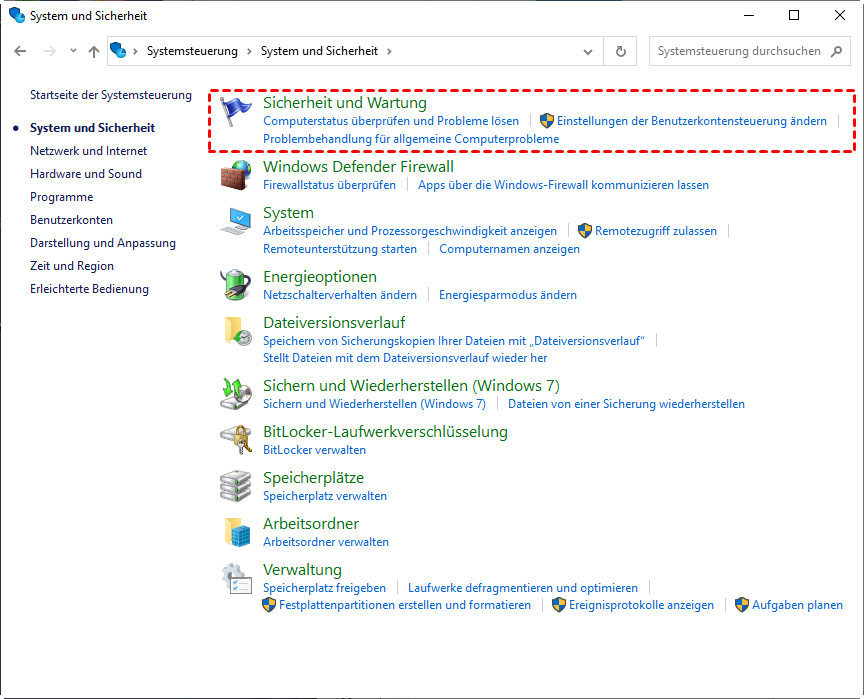Click the magnifier icon in search box
Screen dimensions: 864x699
836,51
